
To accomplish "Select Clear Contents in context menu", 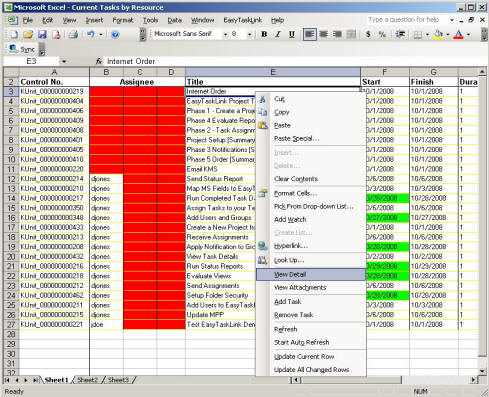I will pos(311,179).
